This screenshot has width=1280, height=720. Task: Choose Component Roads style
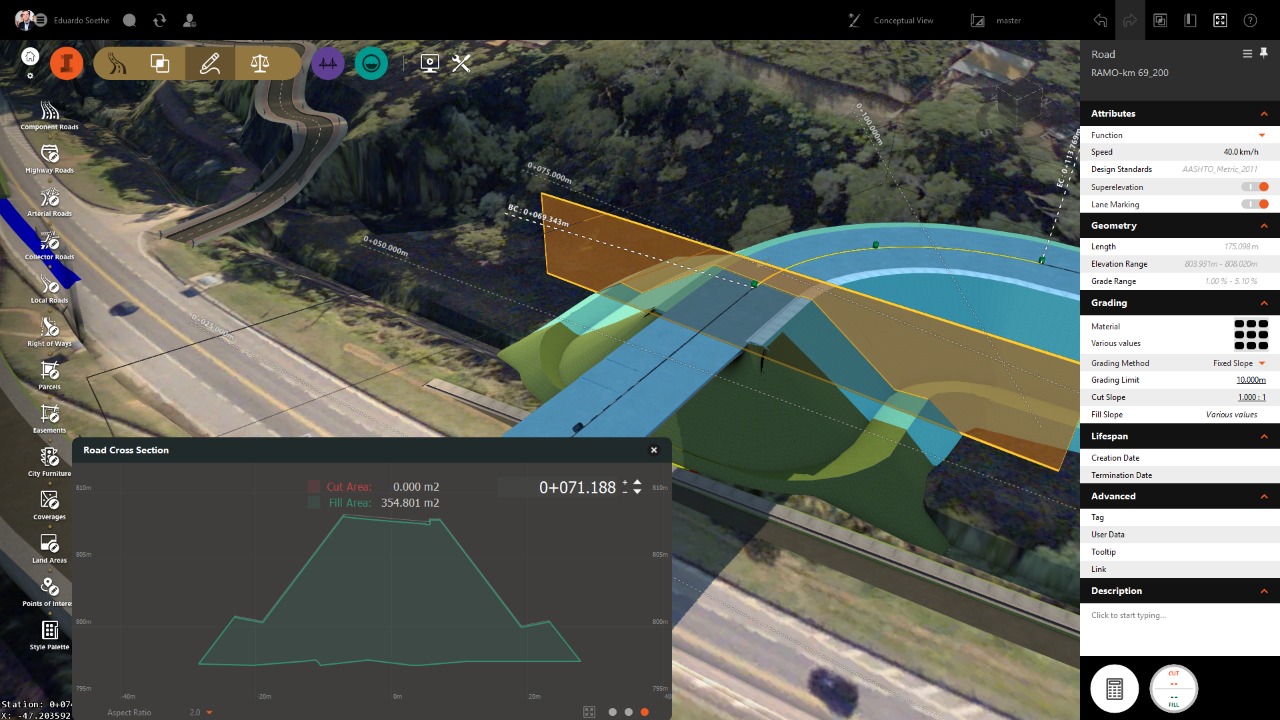click(49, 115)
